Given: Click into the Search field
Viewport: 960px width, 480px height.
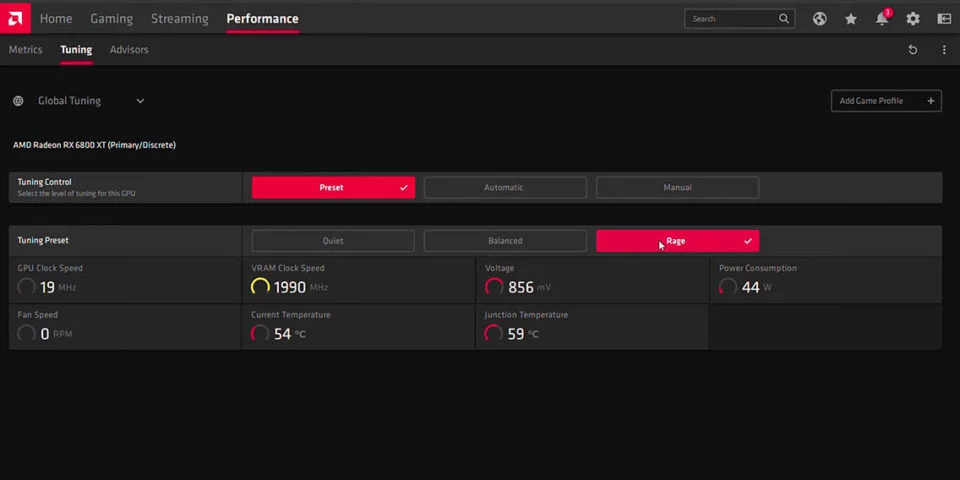Looking at the screenshot, I should 740,19.
